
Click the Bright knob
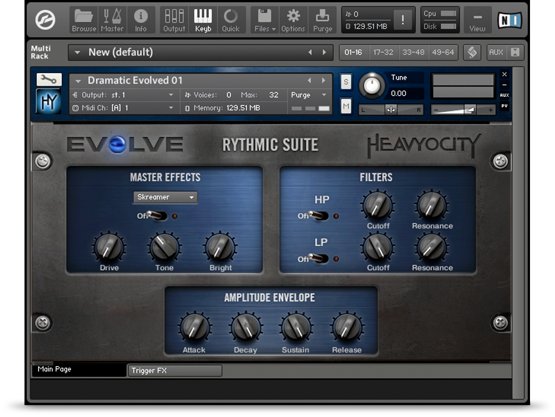coord(220,247)
